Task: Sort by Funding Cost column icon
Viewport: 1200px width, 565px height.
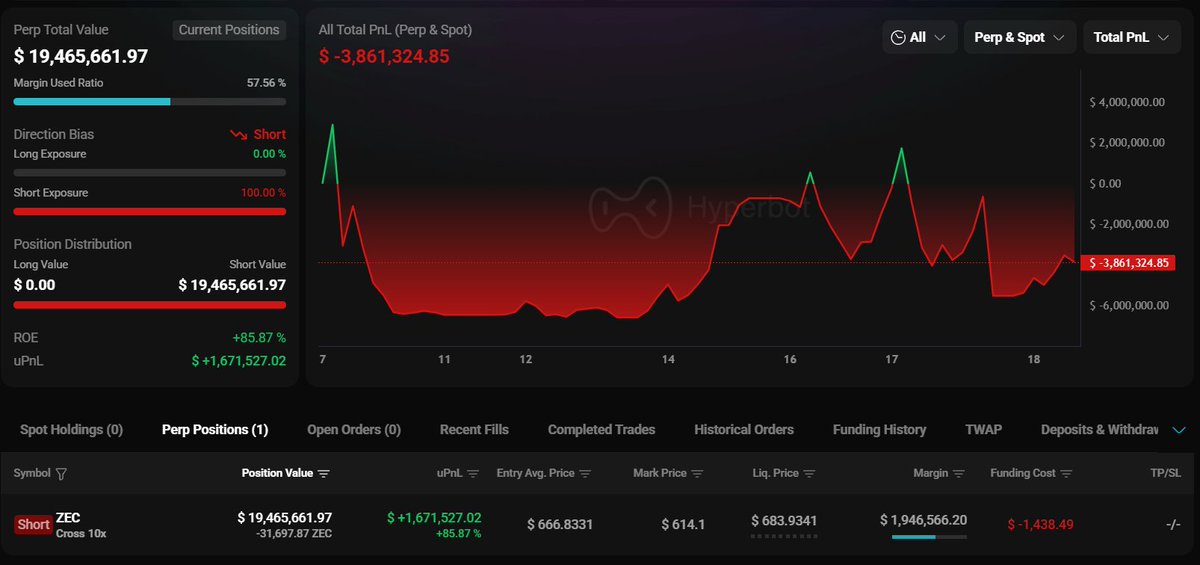Action: 1067,474
